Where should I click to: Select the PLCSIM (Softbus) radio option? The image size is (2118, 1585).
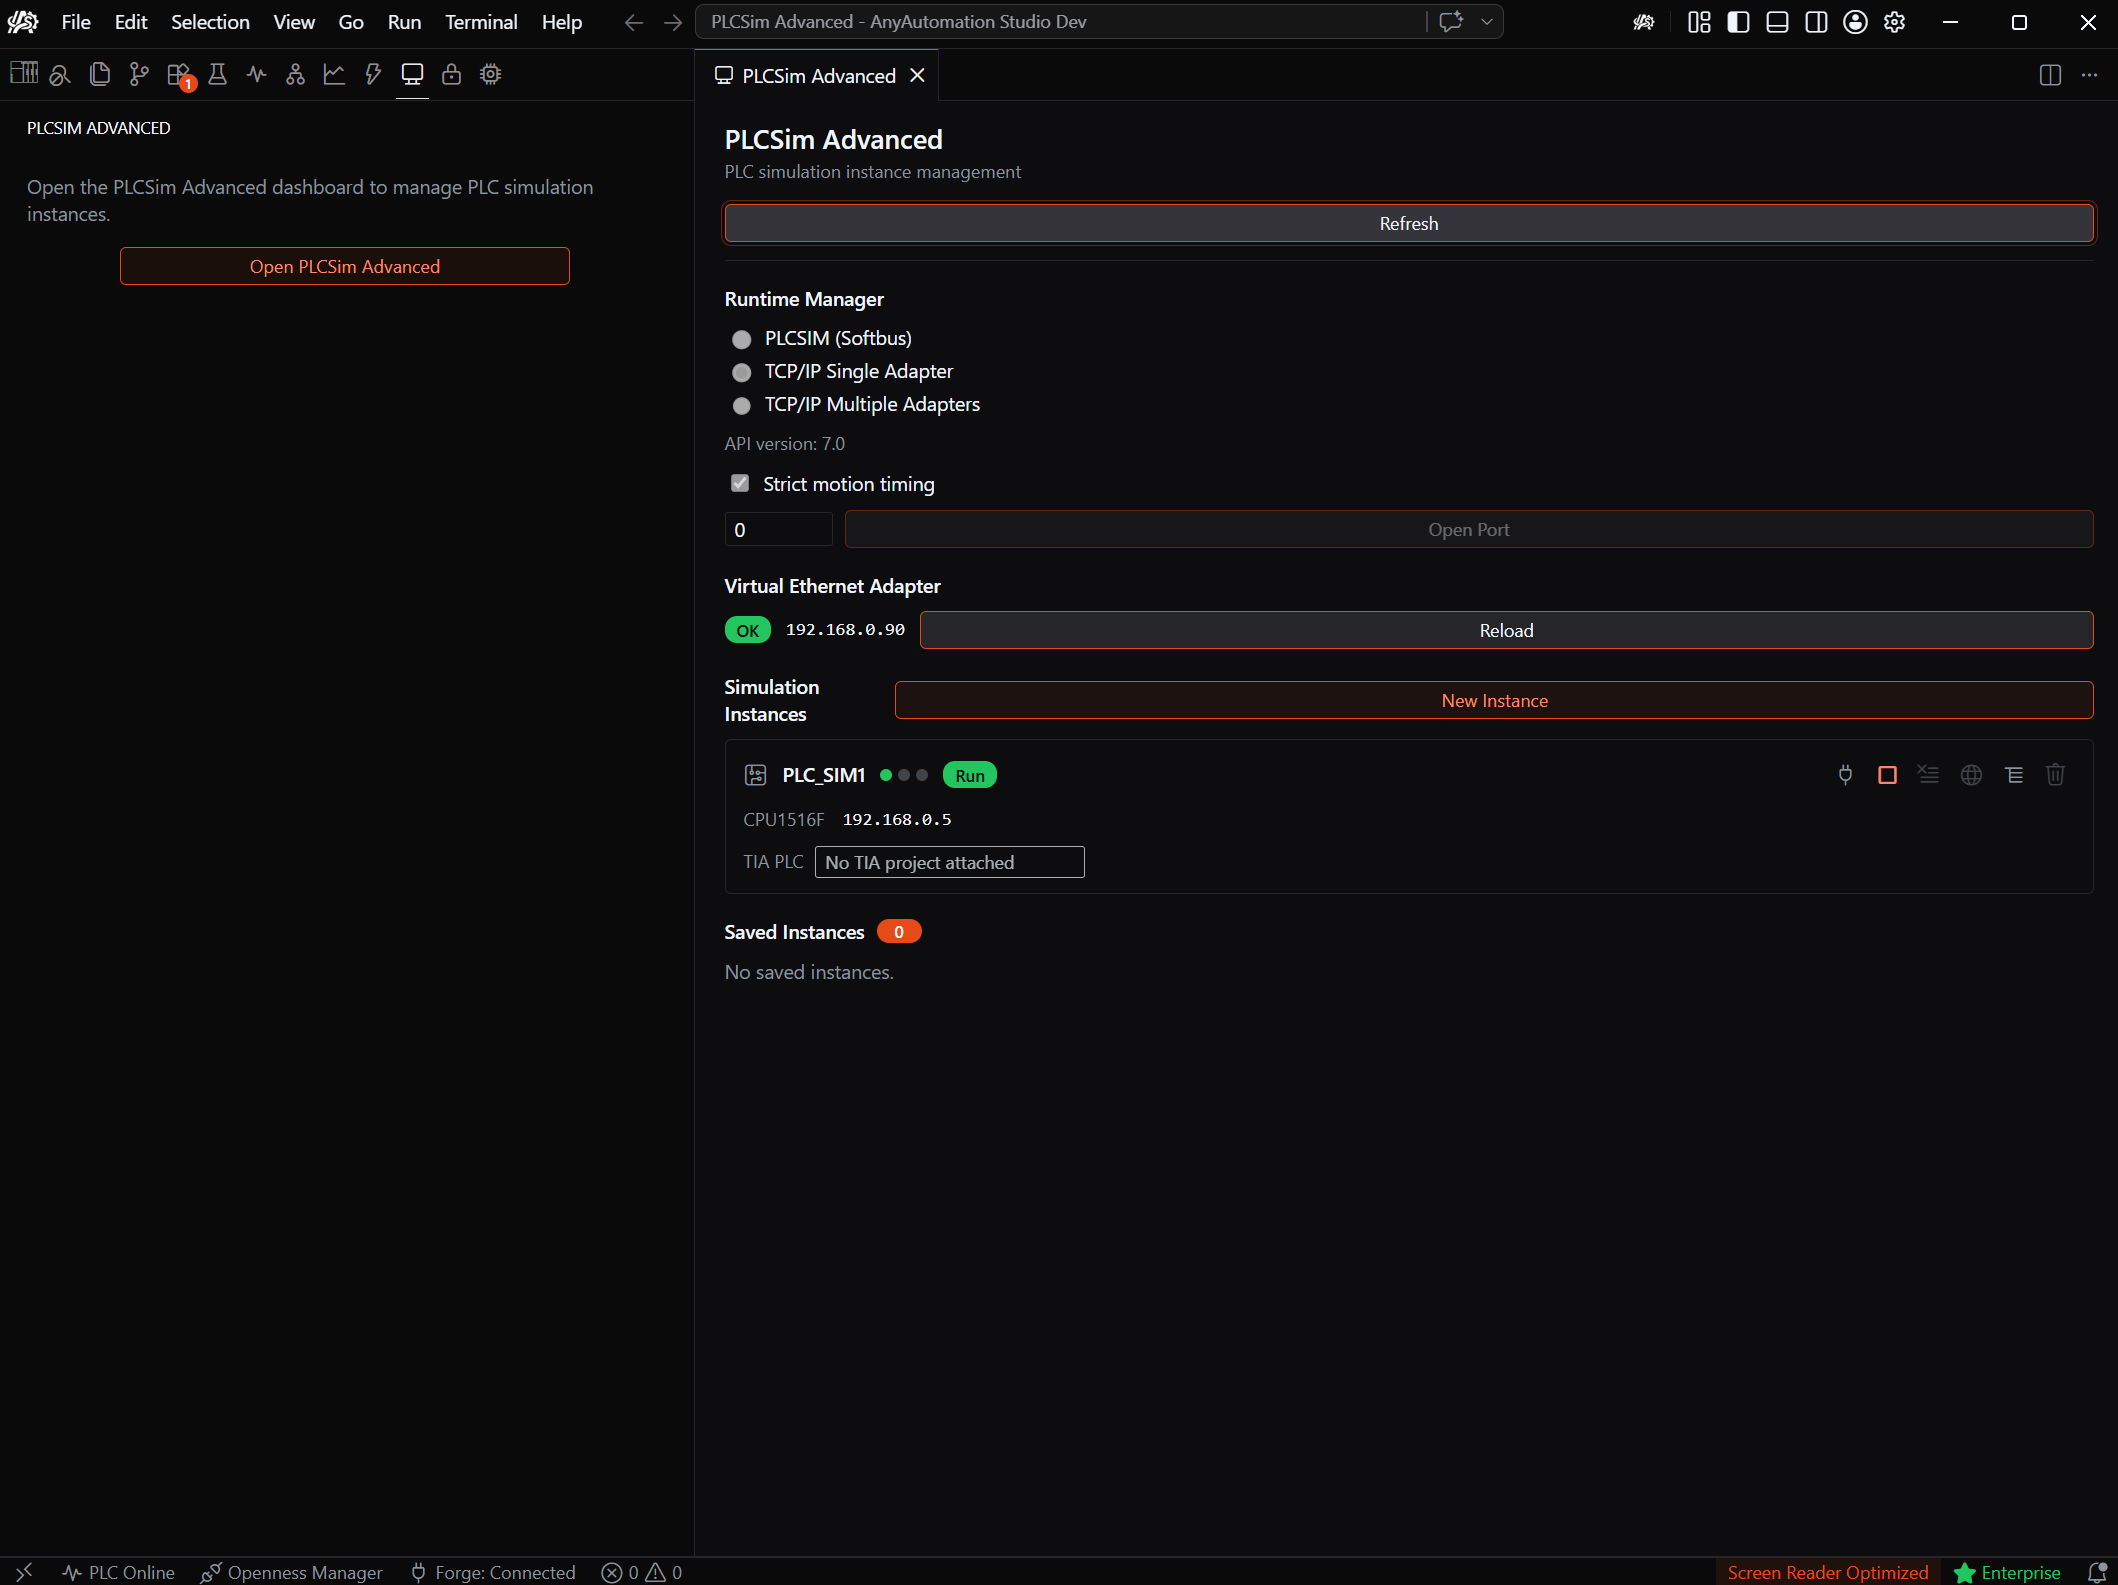tap(741, 339)
